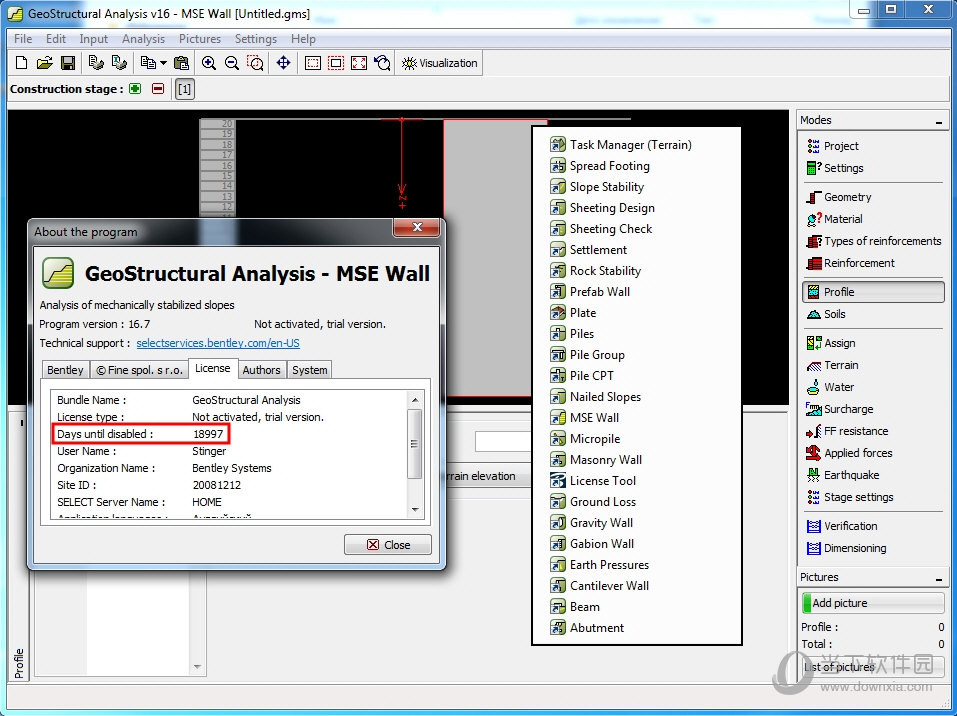This screenshot has width=957, height=716.
Task: Zoom out with magnifier minus icon
Action: (232, 63)
